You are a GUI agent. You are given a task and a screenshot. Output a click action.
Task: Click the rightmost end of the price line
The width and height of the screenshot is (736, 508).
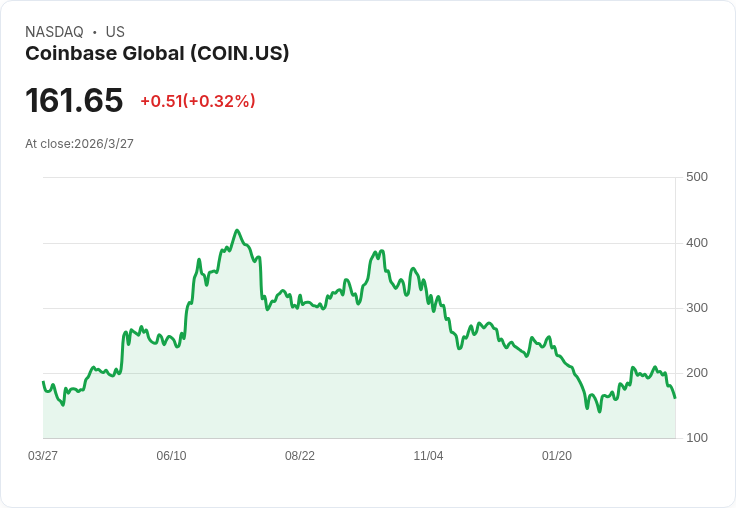(x=675, y=397)
